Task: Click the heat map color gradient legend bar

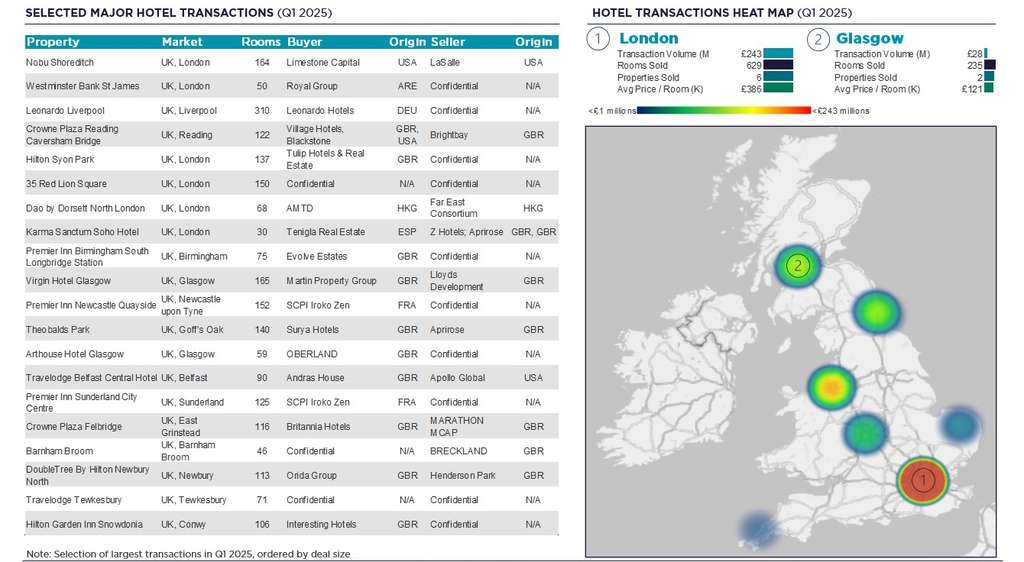Action: tap(724, 111)
